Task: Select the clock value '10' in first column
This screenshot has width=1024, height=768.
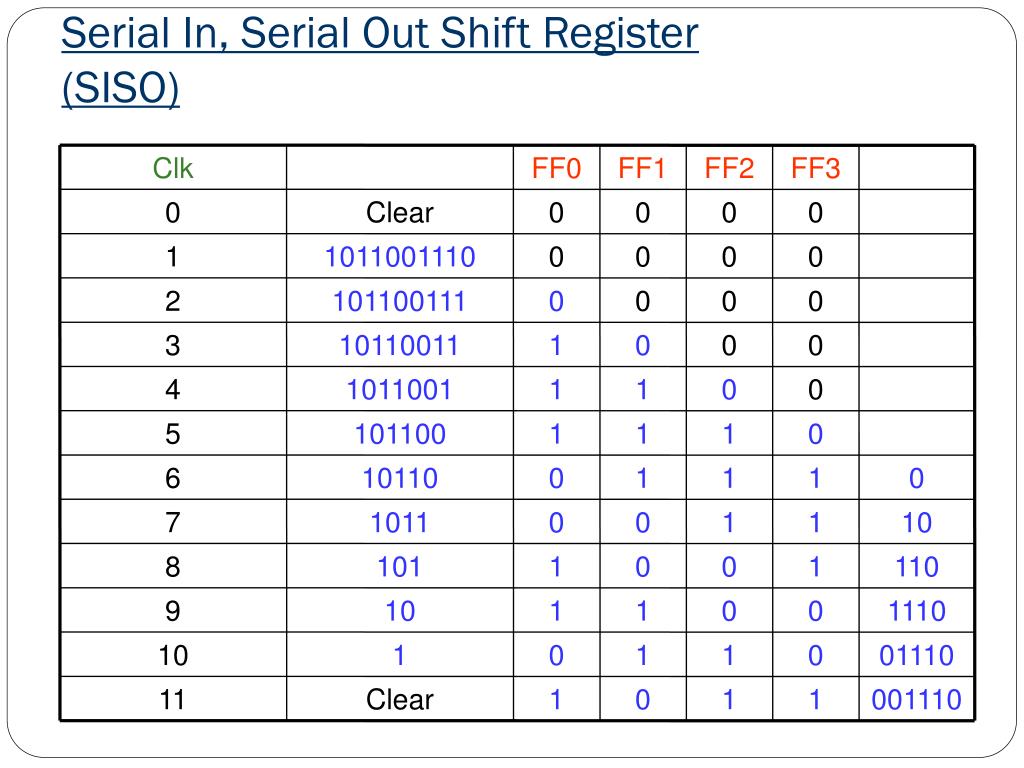Action: 173,656
